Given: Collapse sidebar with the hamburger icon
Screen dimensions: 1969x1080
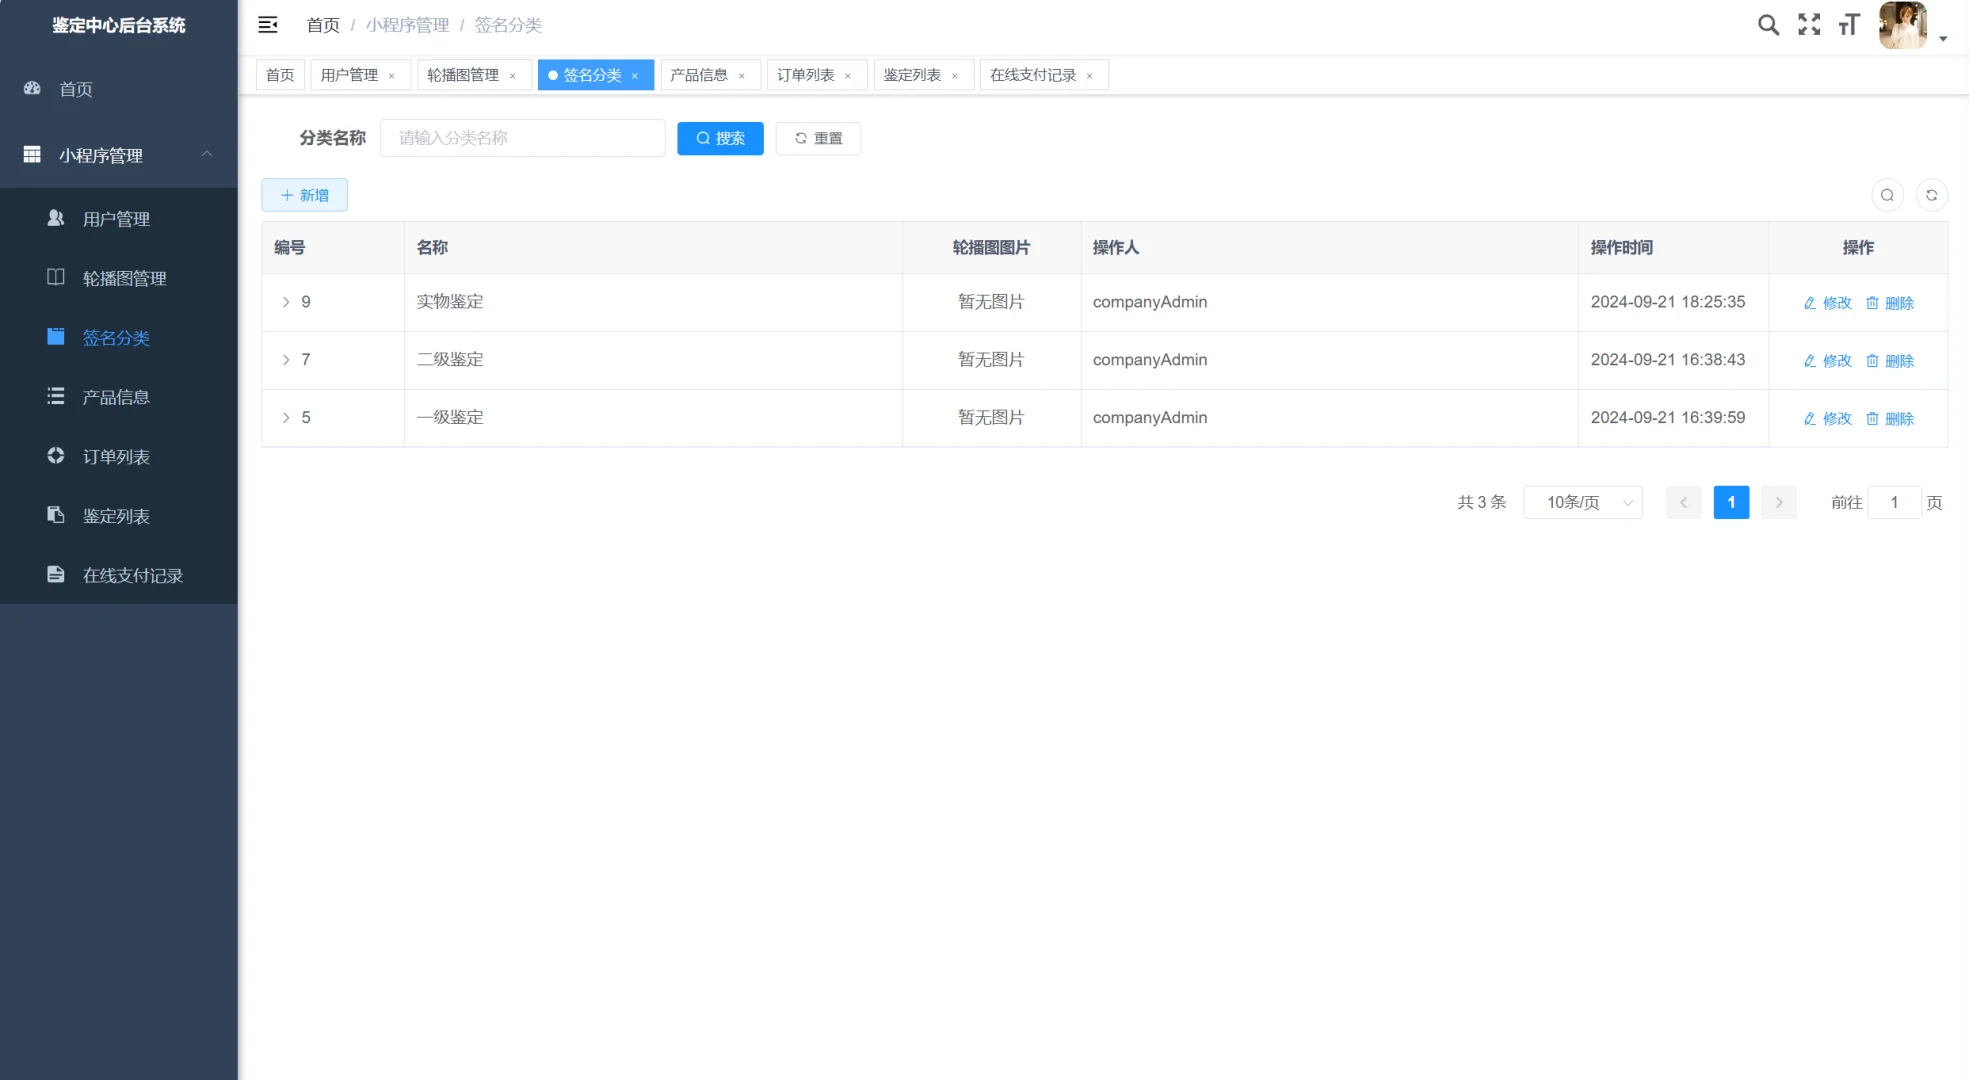Looking at the screenshot, I should [x=268, y=25].
